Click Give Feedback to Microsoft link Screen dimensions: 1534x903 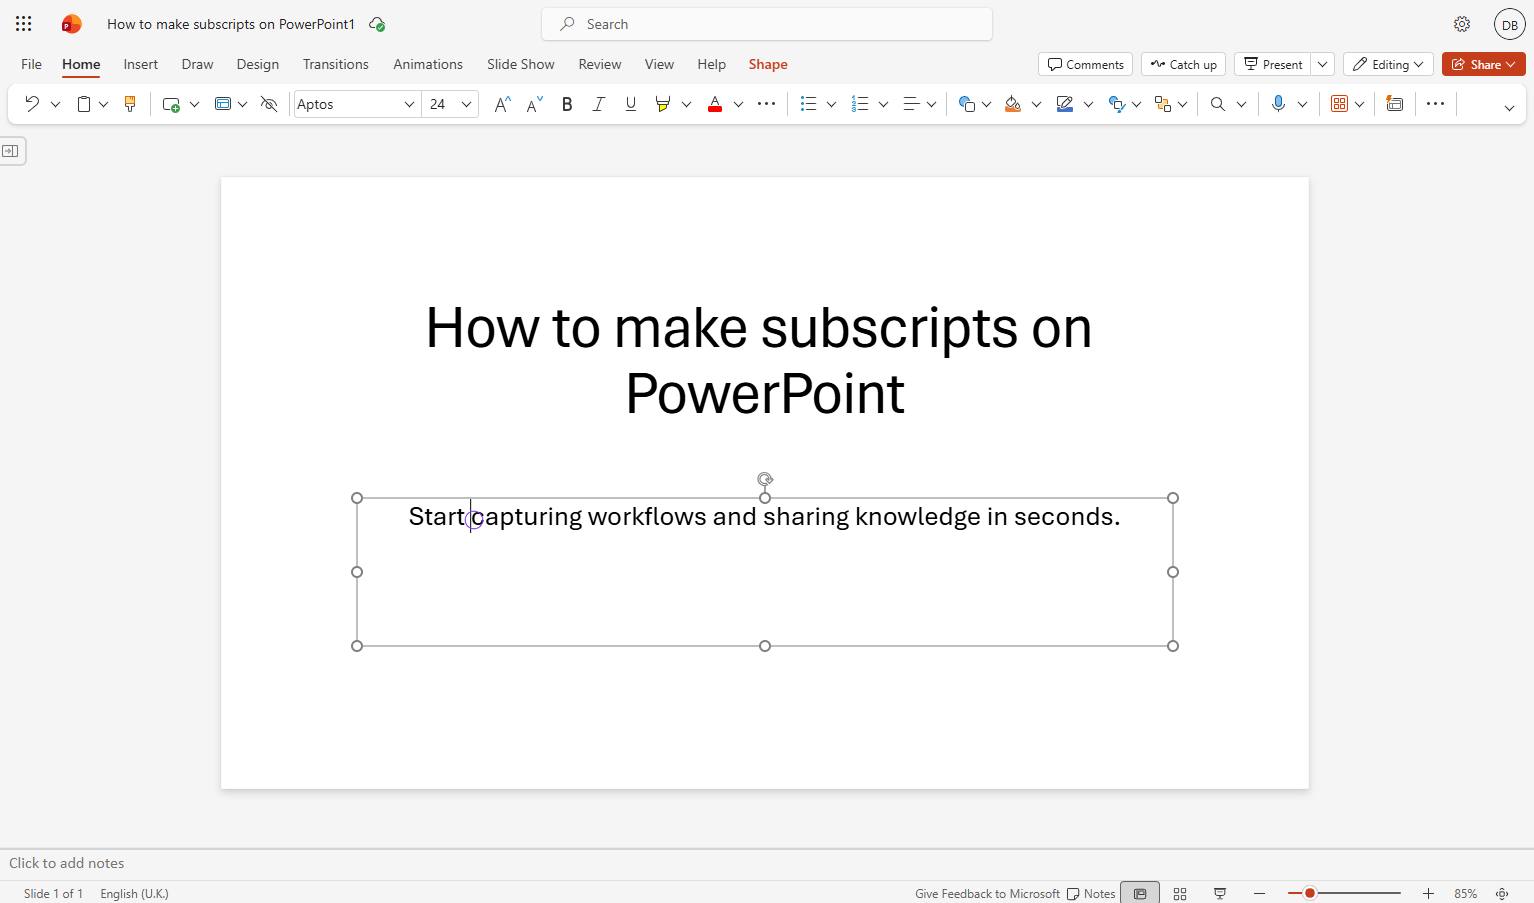pyautogui.click(x=987, y=894)
